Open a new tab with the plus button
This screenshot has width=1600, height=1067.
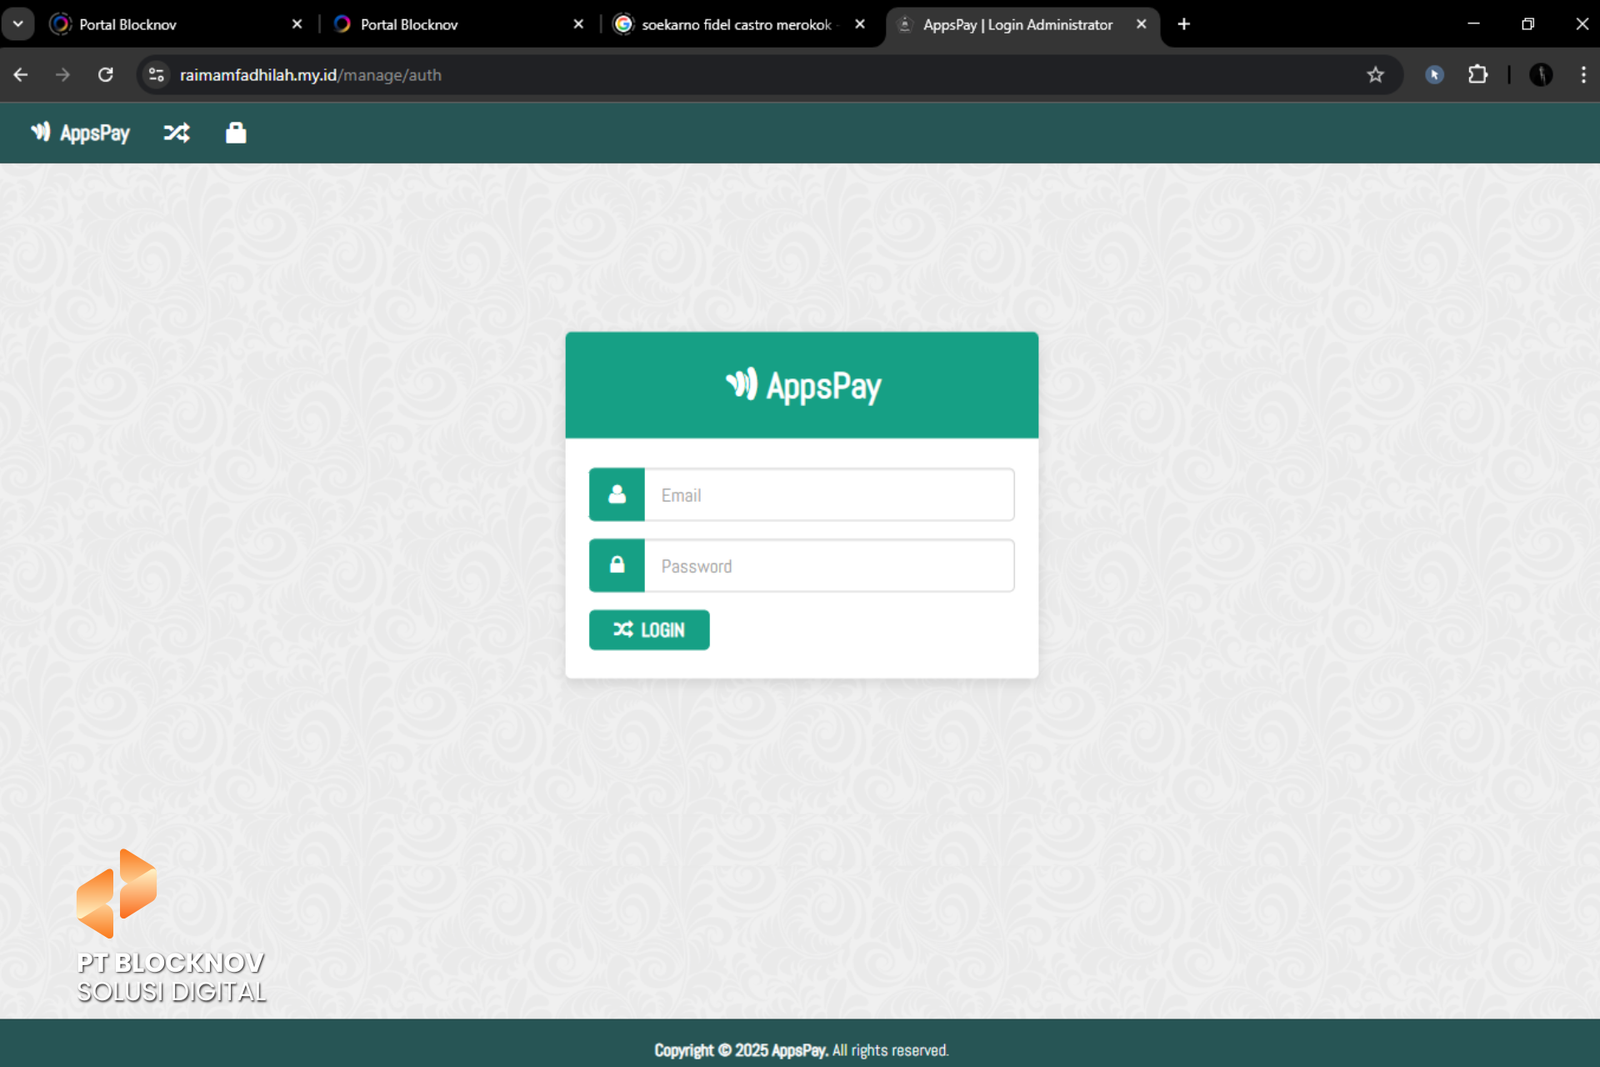pyautogui.click(x=1184, y=24)
